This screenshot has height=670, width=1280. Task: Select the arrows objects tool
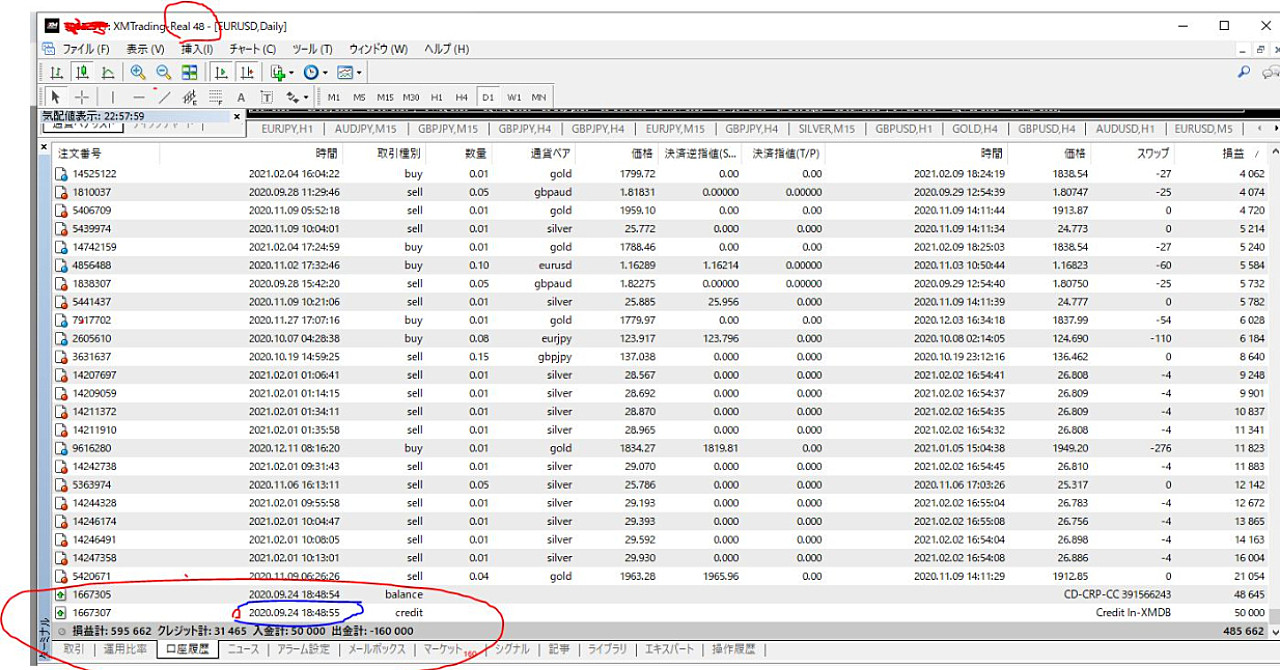click(x=293, y=97)
